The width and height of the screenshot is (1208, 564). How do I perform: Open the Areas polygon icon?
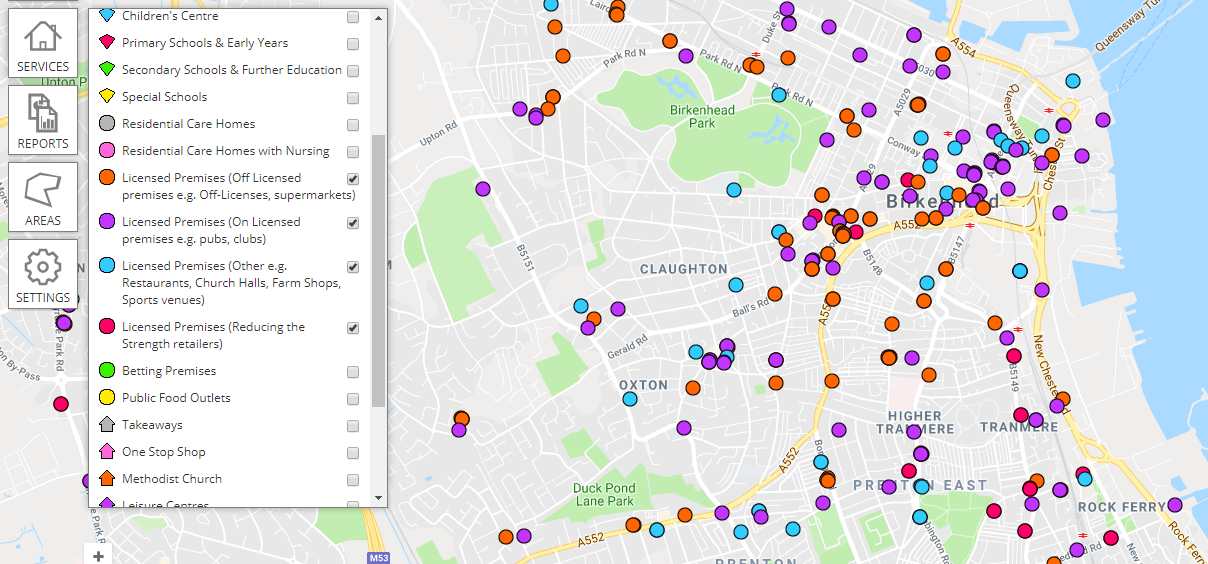(x=43, y=189)
